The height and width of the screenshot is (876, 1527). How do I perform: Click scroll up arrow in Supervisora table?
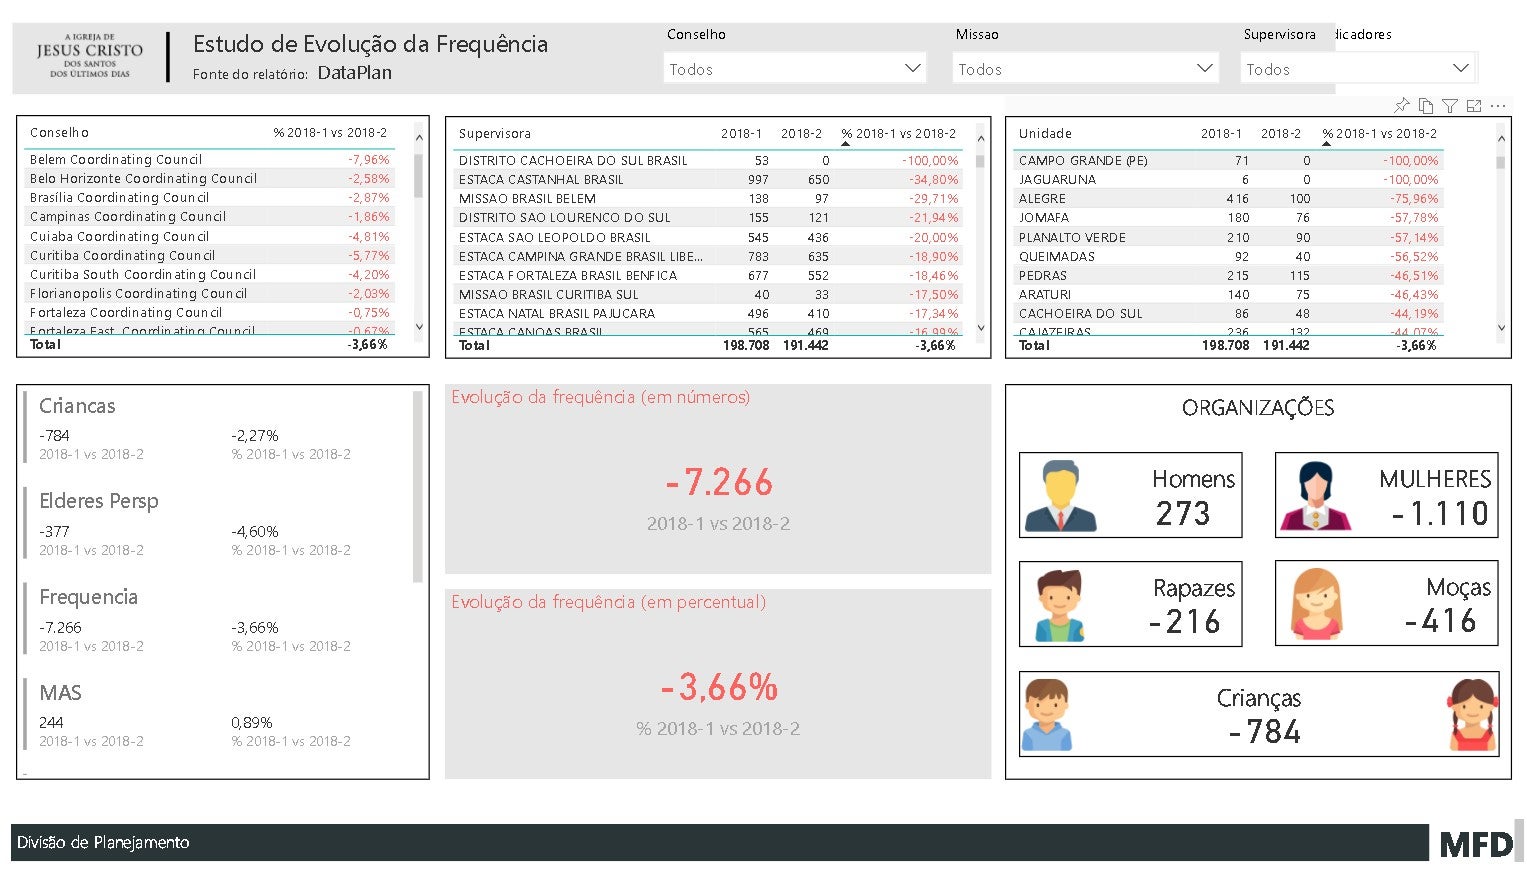[x=981, y=138]
